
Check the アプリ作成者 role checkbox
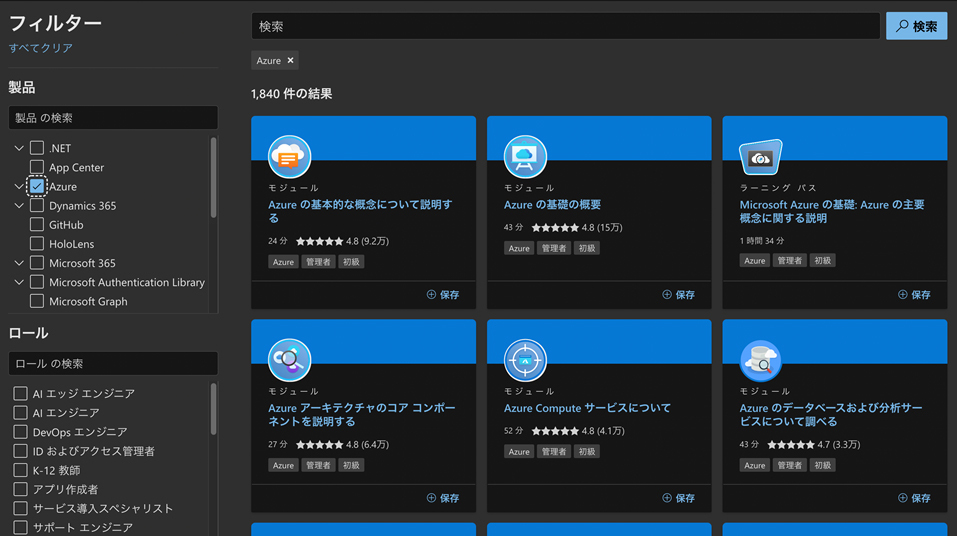pyautogui.click(x=20, y=489)
